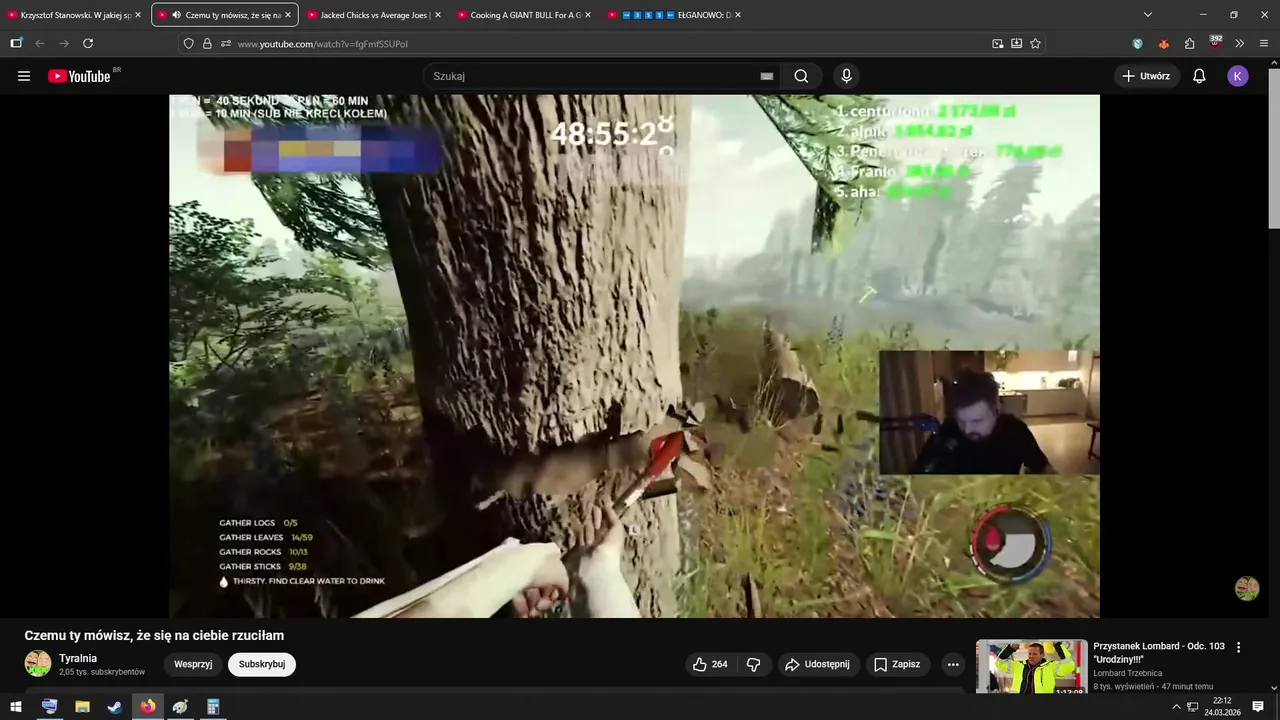Reload the page with browser refresh icon

(88, 43)
